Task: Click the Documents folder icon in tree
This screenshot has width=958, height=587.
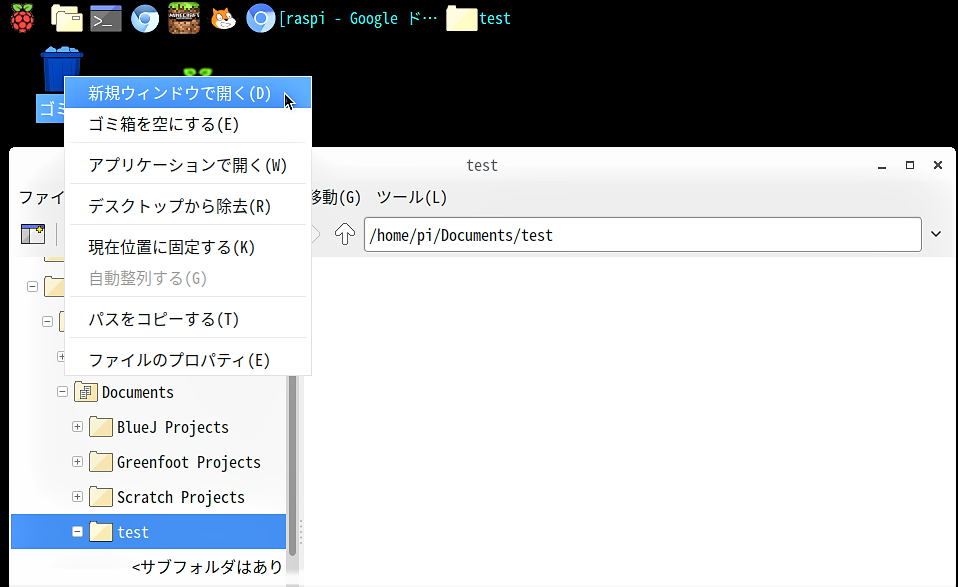Action: tap(86, 392)
